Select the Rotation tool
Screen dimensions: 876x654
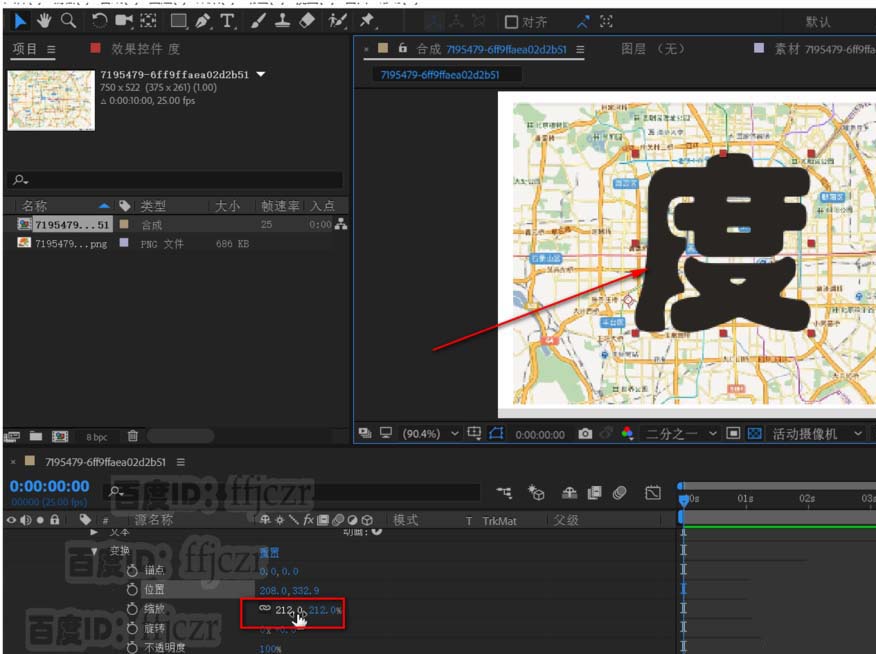(x=100, y=20)
